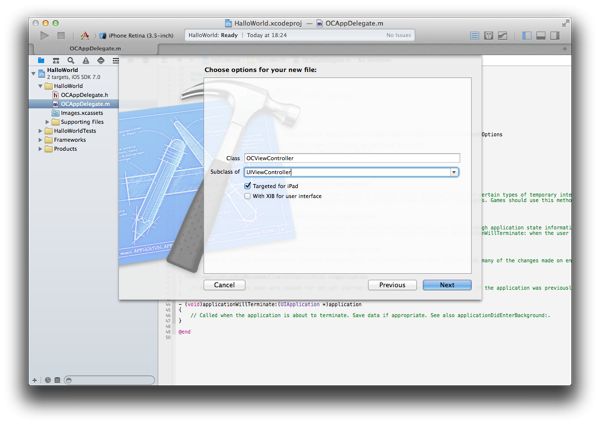This screenshot has height=425, width=600.
Task: Show the Debug navigator list icon
Action: pyautogui.click(x=115, y=60)
